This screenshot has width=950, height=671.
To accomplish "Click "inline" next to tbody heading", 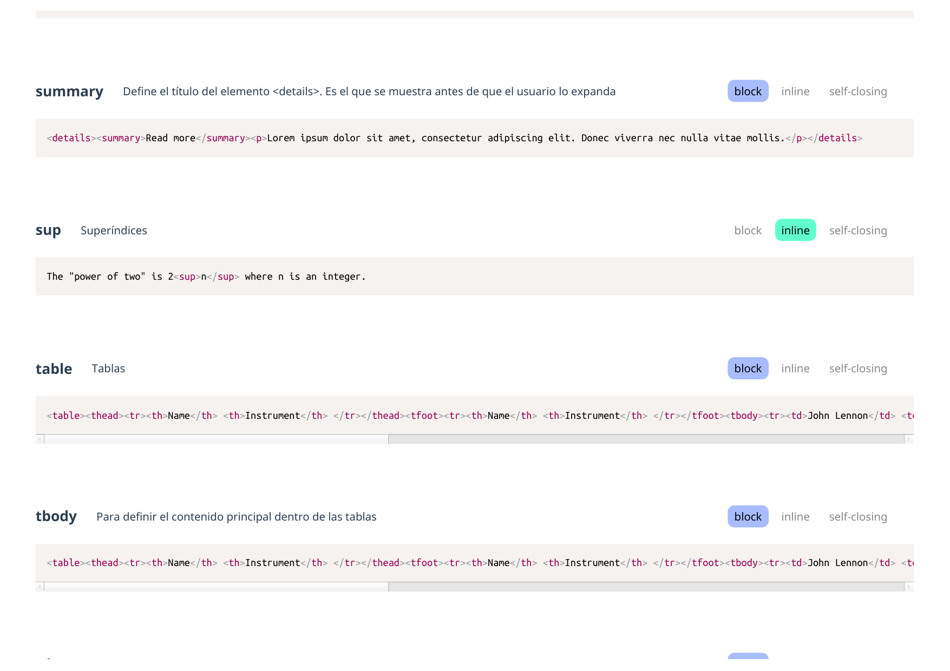I will tap(795, 516).
